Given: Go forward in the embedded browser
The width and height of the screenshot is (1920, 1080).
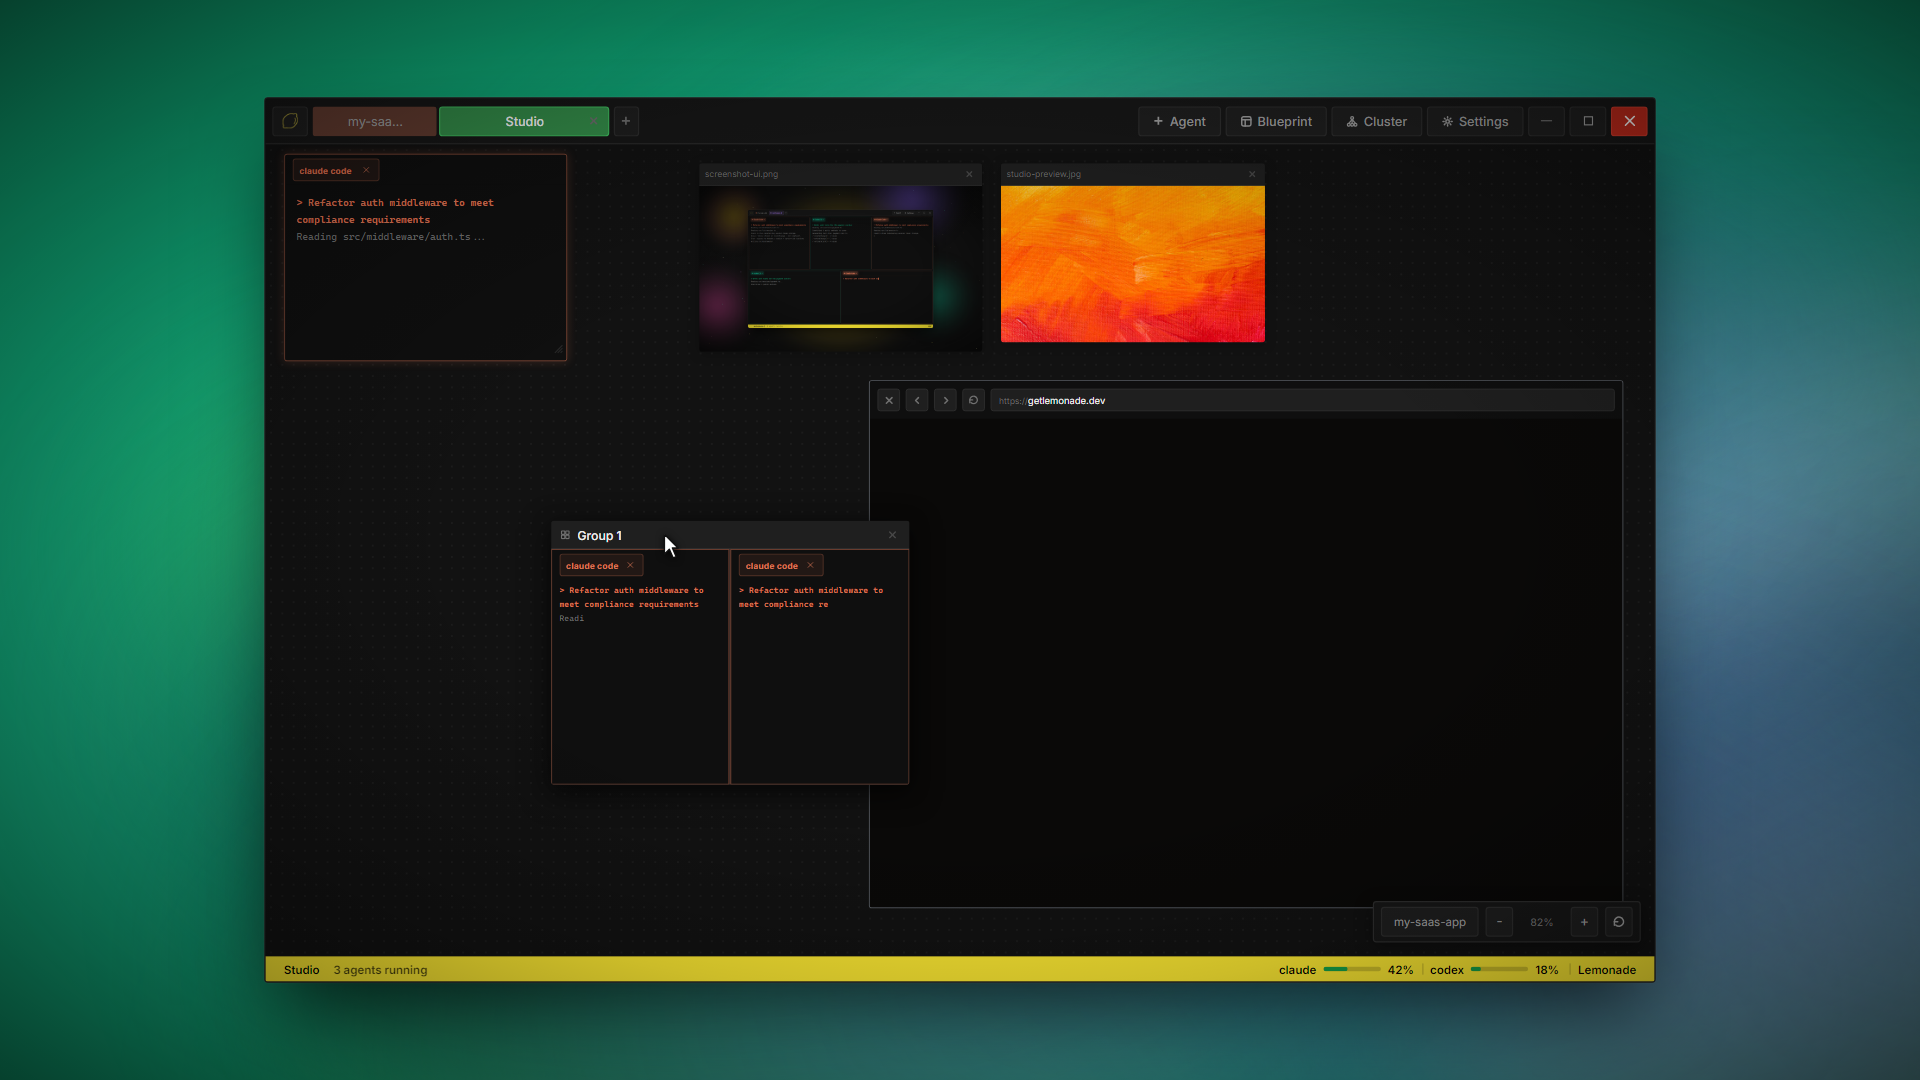Looking at the screenshot, I should [945, 400].
